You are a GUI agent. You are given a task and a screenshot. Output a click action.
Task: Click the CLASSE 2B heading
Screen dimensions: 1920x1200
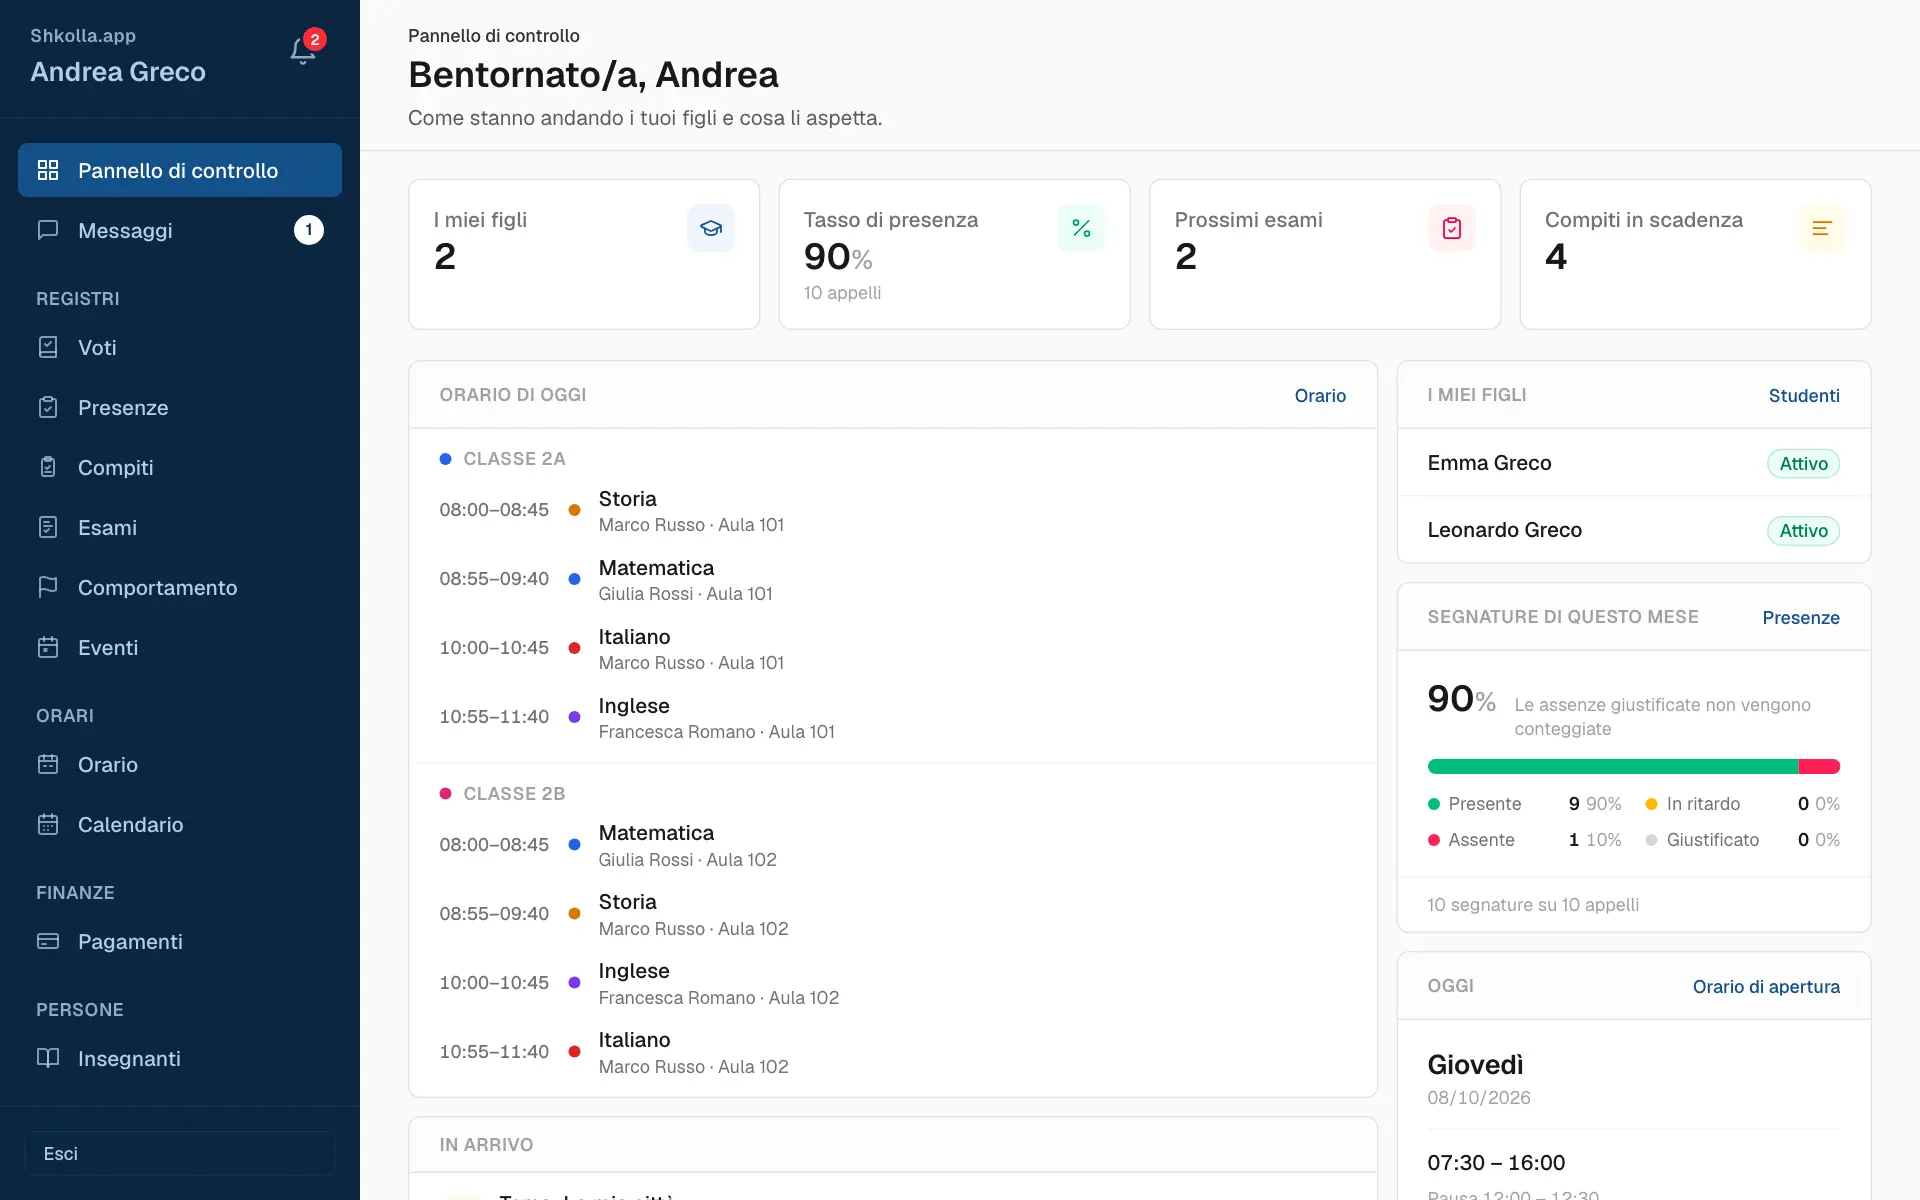(x=514, y=793)
